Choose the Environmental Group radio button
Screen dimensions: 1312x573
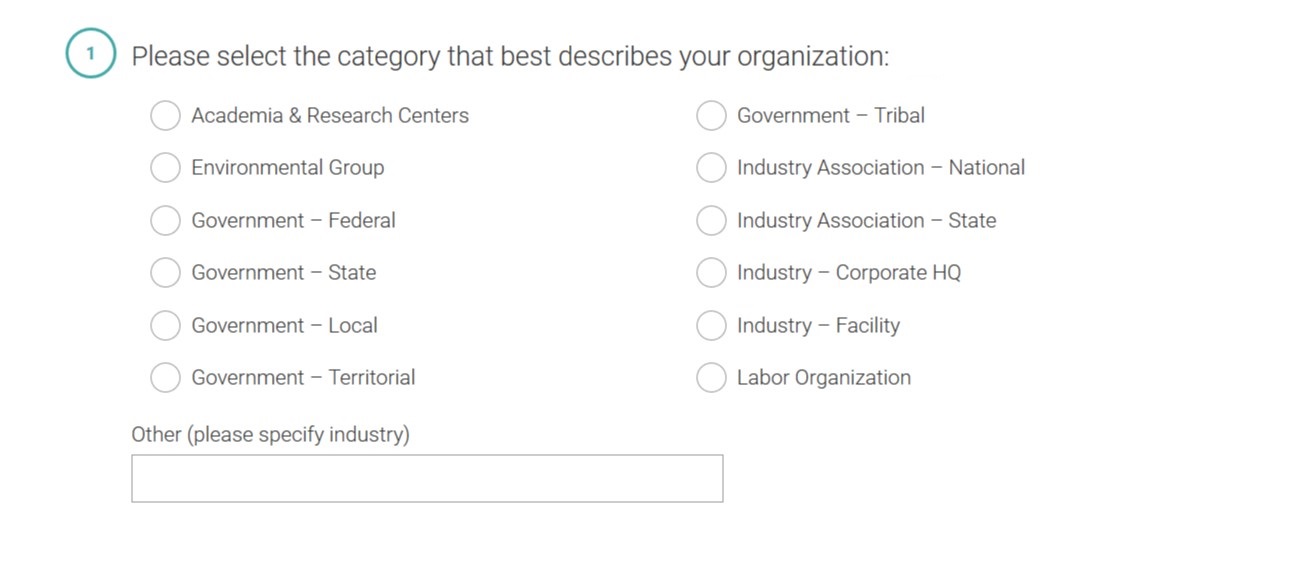click(165, 168)
